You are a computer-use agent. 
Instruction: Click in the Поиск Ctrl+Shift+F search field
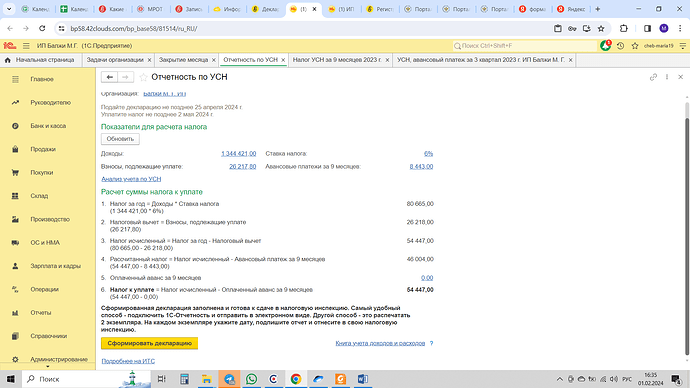pos(525,46)
